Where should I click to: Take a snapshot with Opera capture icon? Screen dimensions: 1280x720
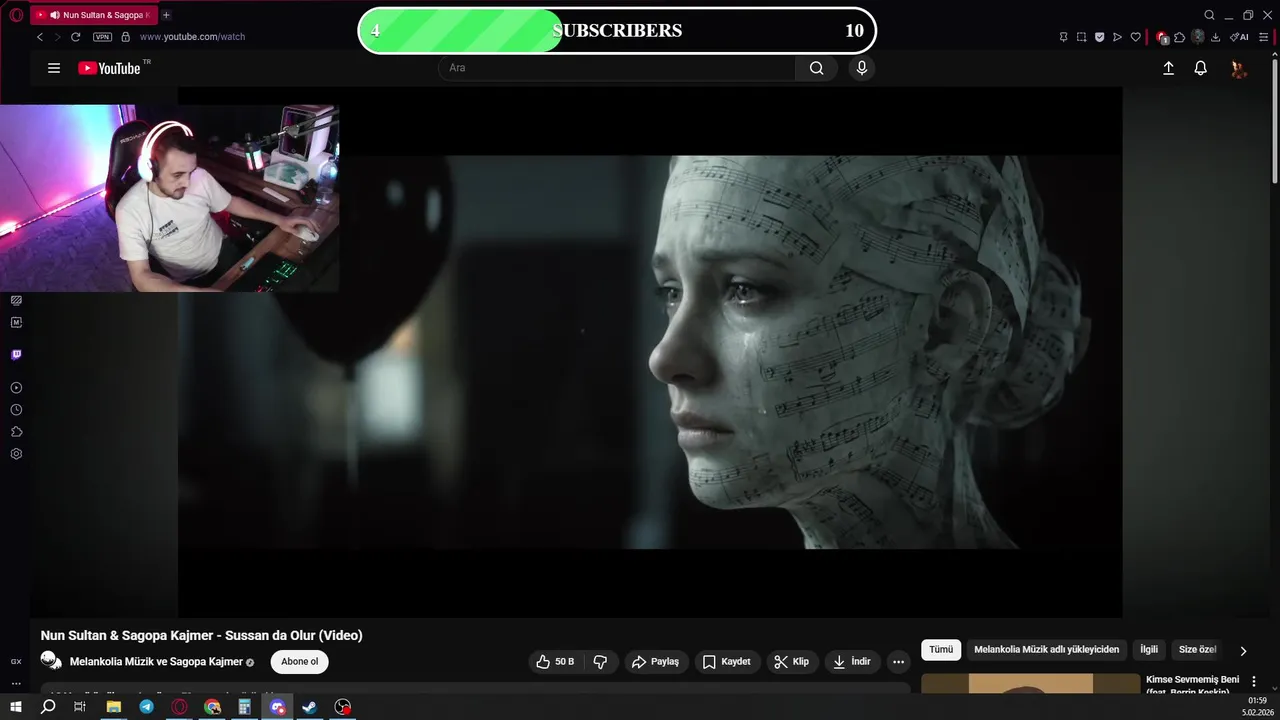pyautogui.click(x=1081, y=37)
